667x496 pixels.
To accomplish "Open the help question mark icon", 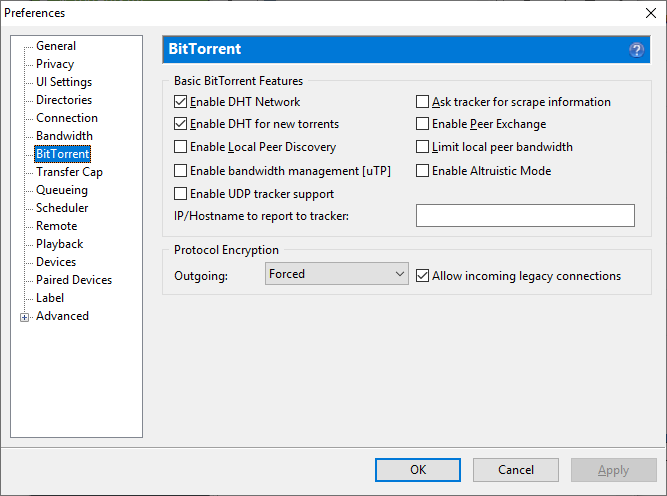I will [636, 50].
